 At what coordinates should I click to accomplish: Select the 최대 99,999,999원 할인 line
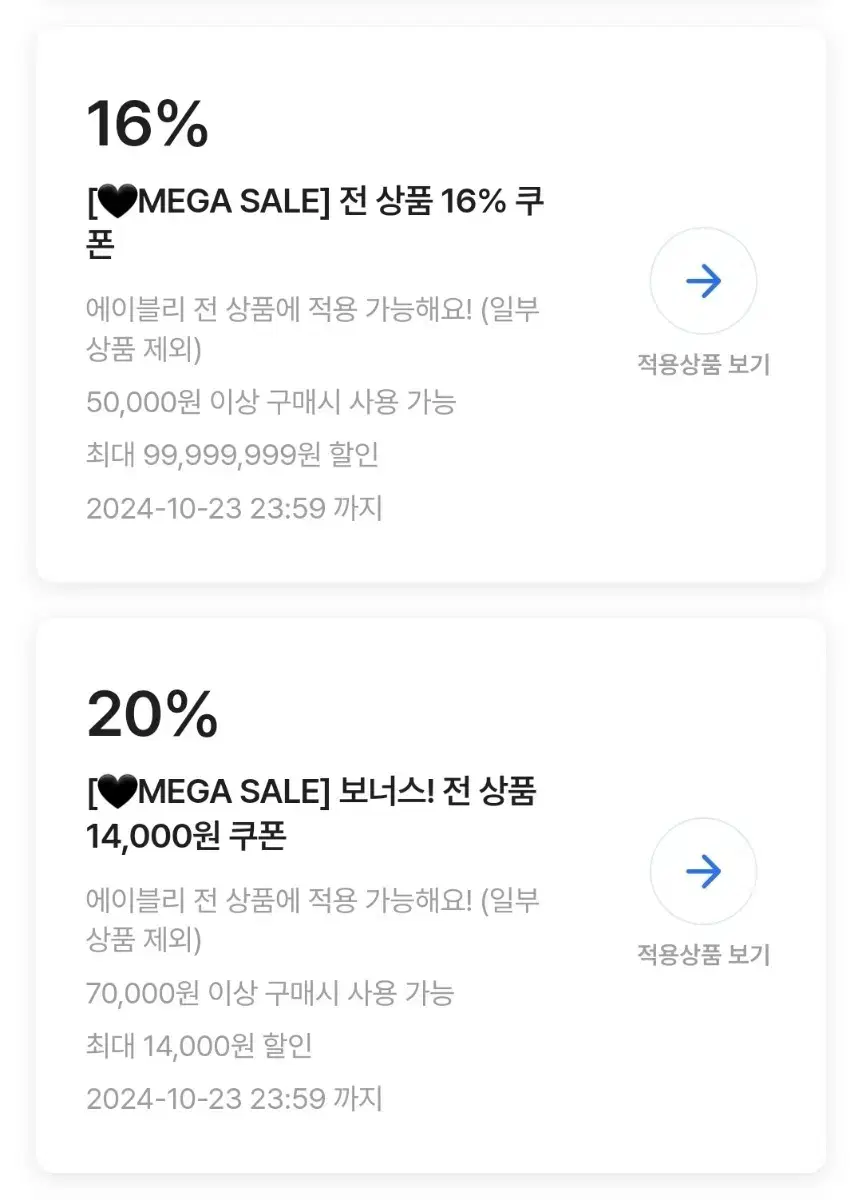click(233, 456)
